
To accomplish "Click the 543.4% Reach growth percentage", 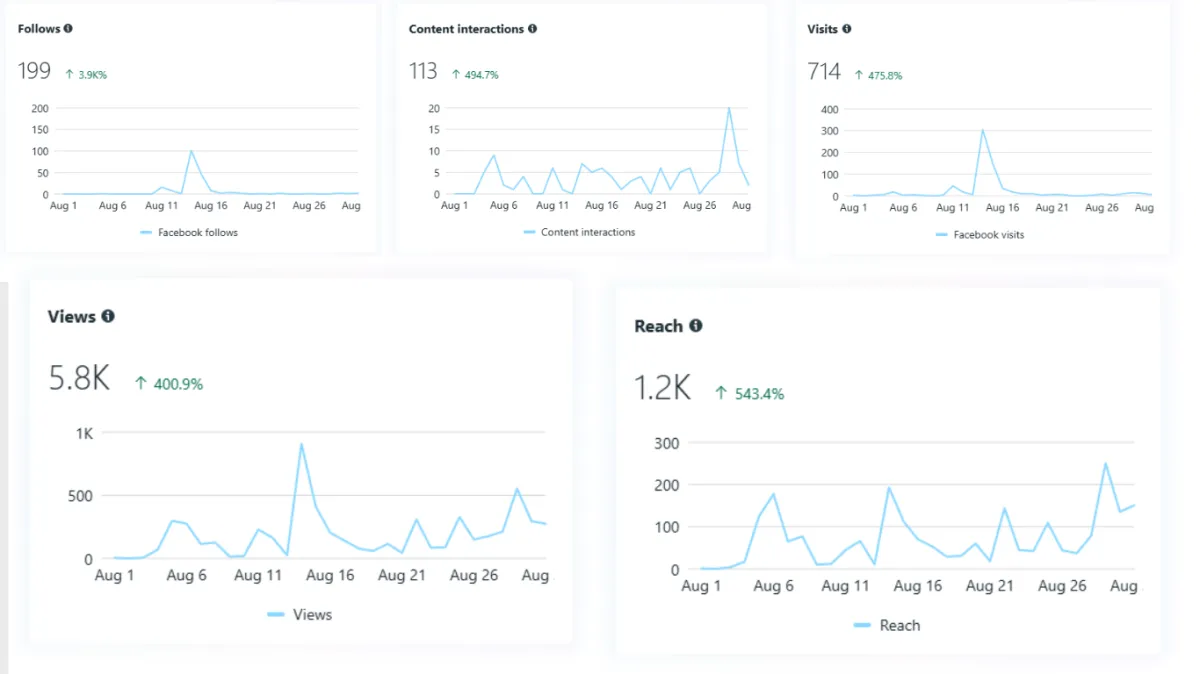I will point(758,394).
